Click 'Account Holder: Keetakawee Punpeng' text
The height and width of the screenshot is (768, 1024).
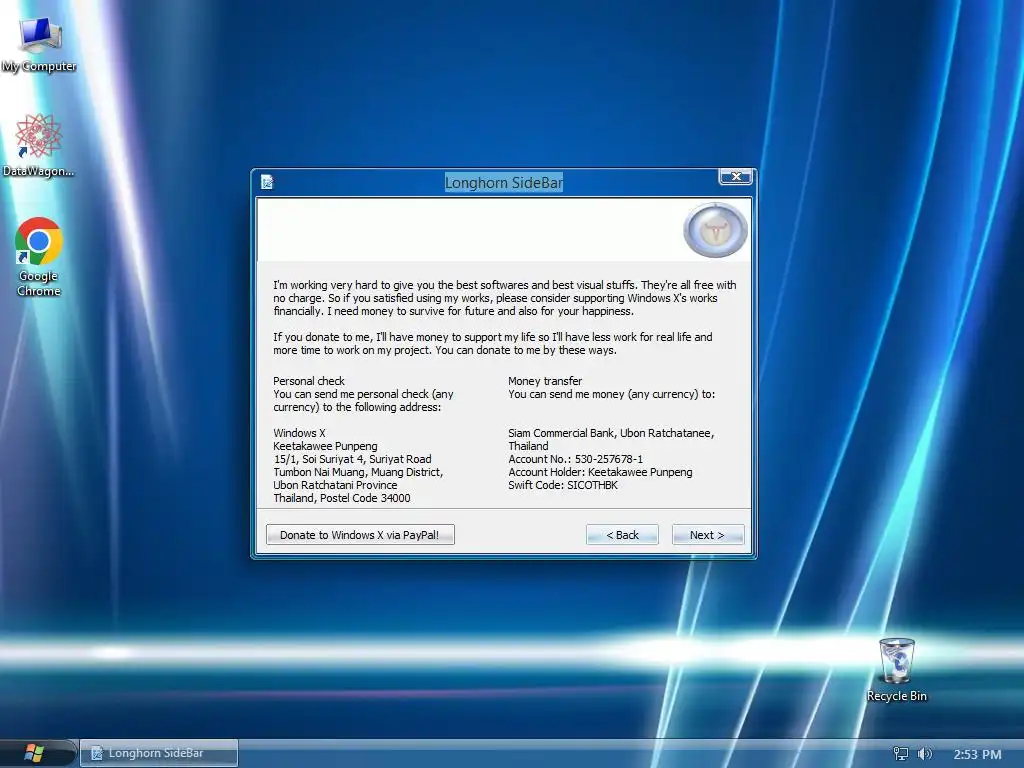click(x=600, y=472)
